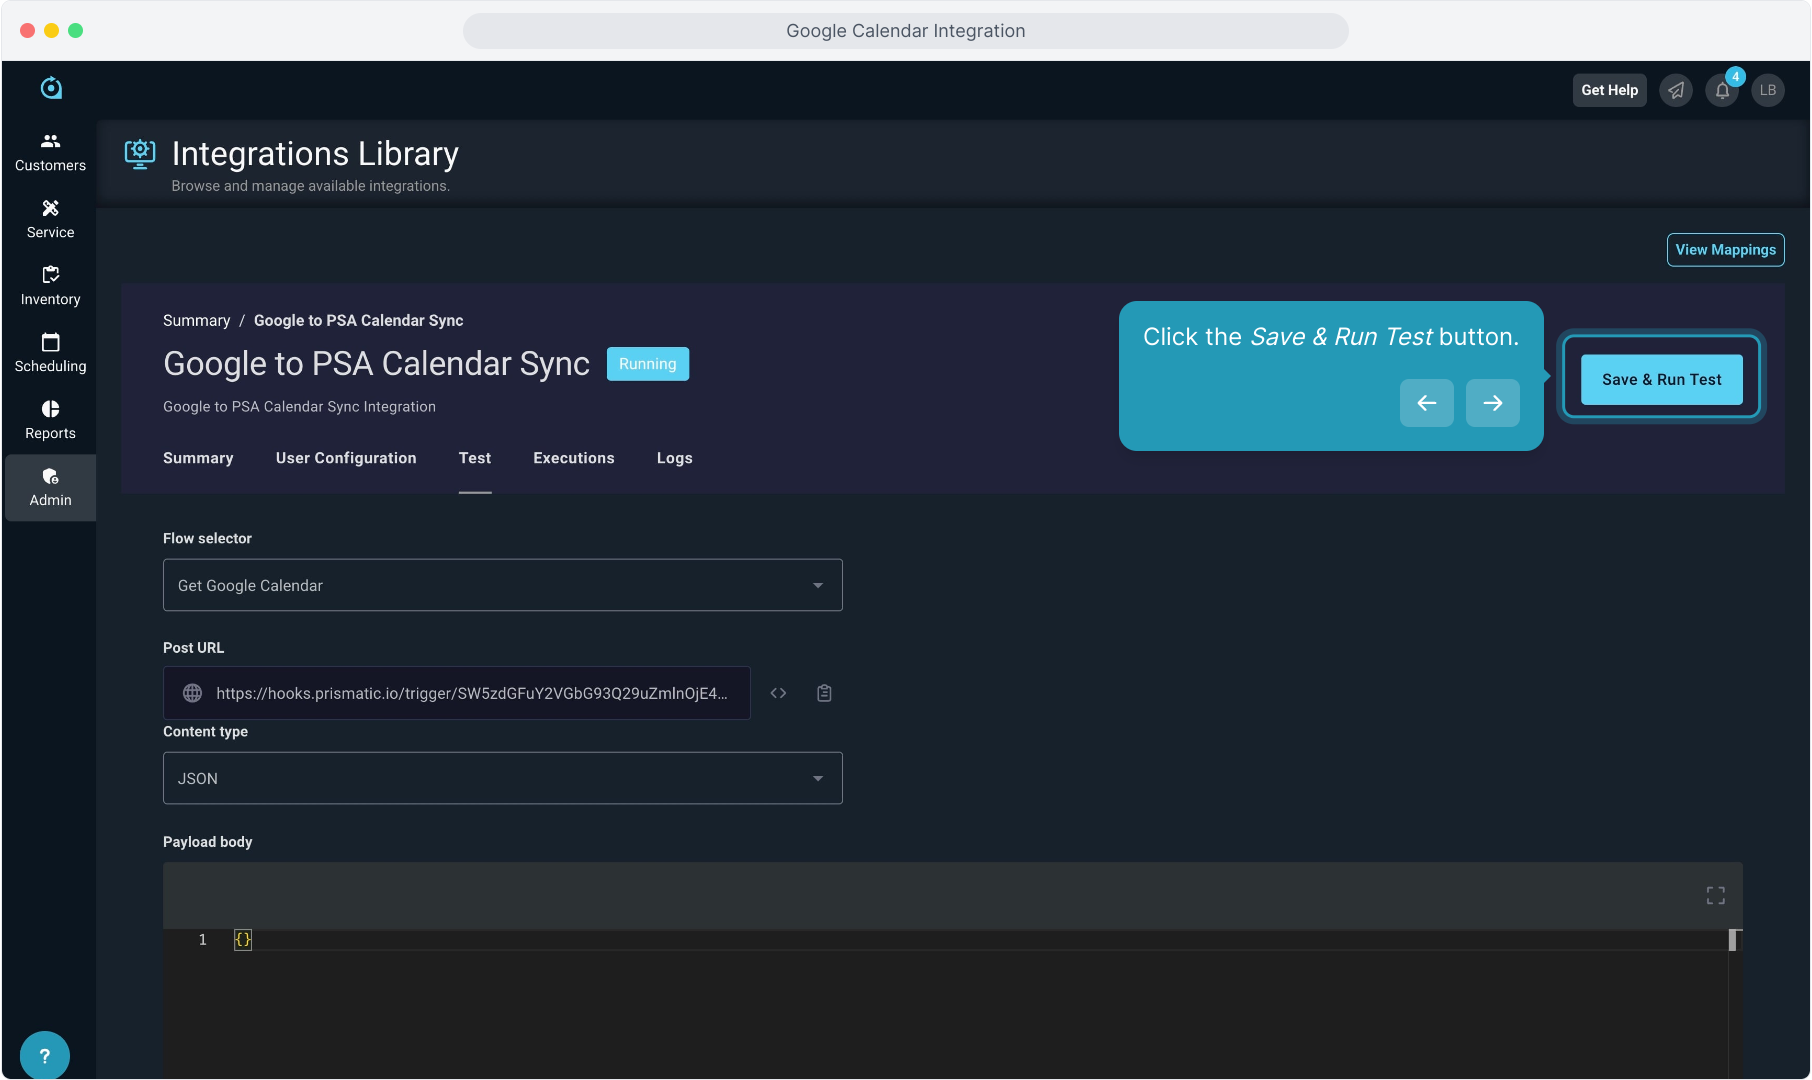Open the Content type JSON dropdown
This screenshot has height=1080, width=1812.
(x=502, y=778)
